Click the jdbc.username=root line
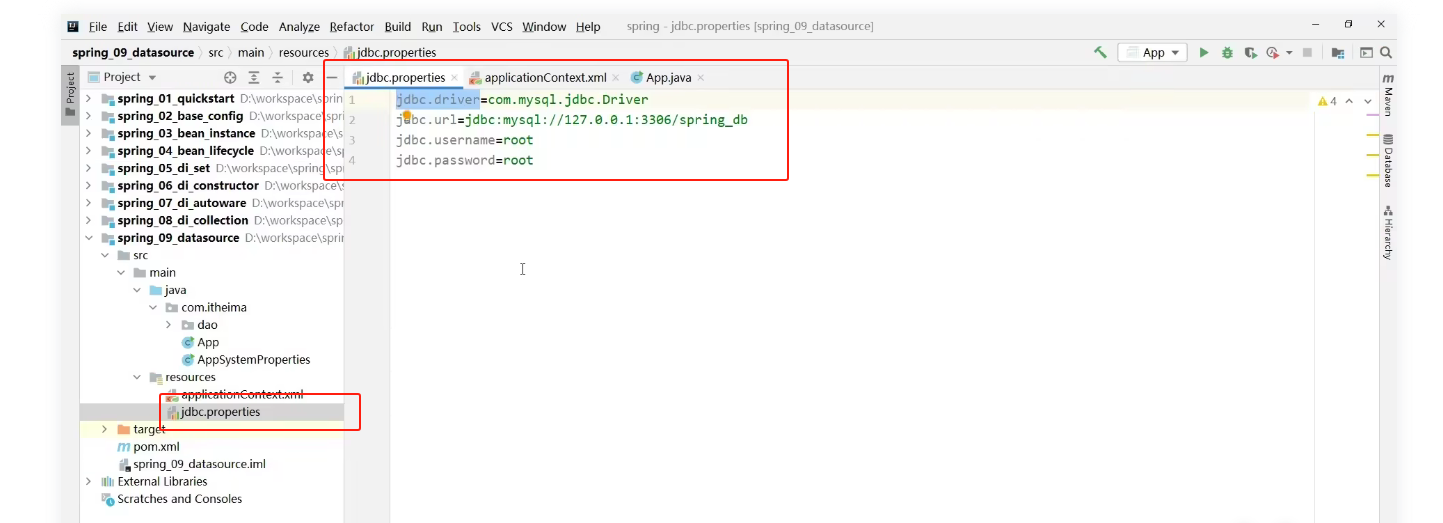The image size is (1443, 523). coord(464,140)
